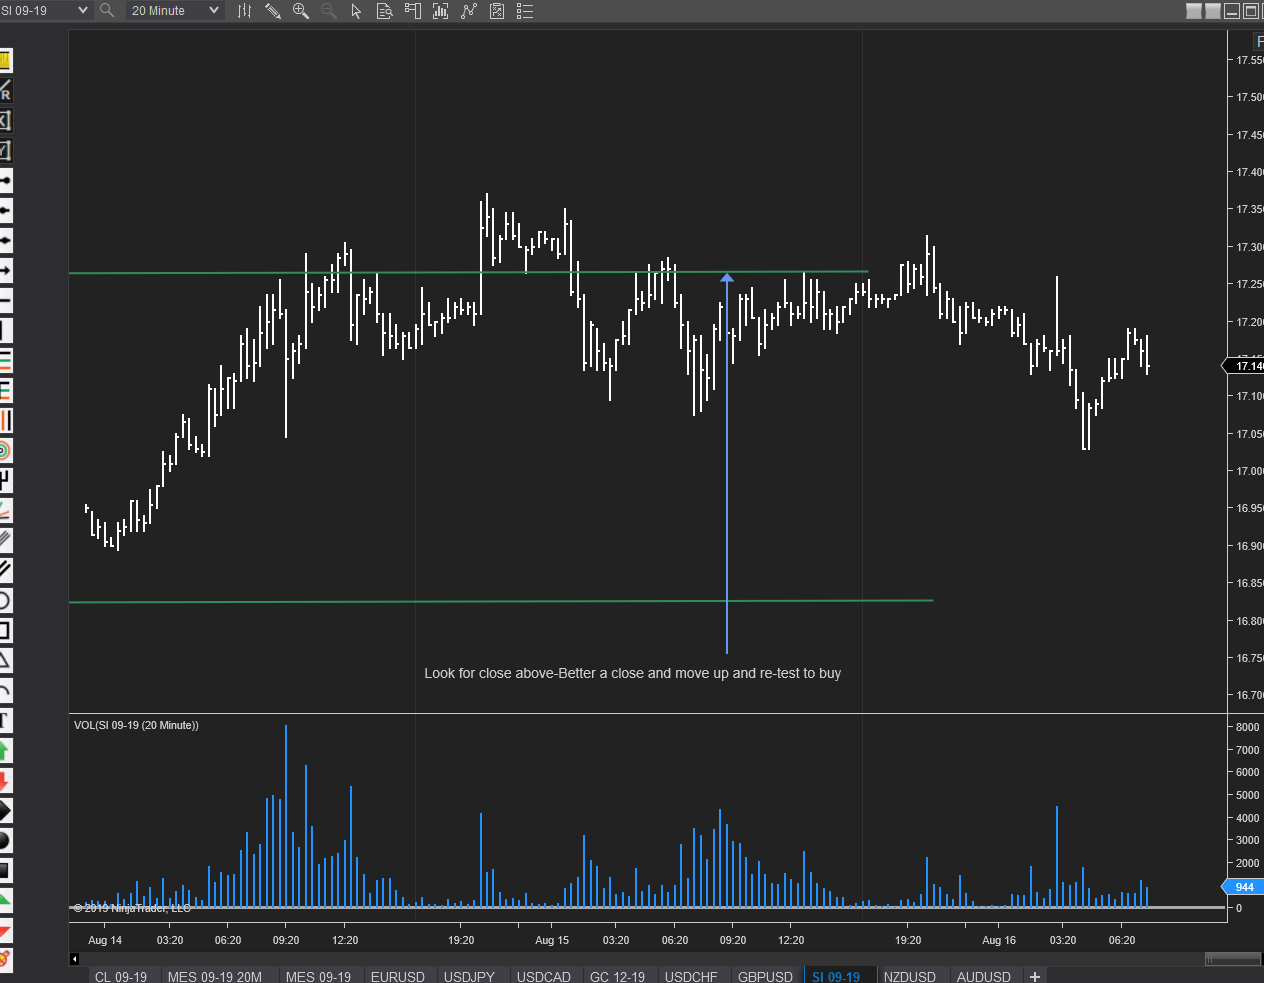Select the Fibonacci circle tool
The width and height of the screenshot is (1264, 983).
pyautogui.click(x=5, y=450)
